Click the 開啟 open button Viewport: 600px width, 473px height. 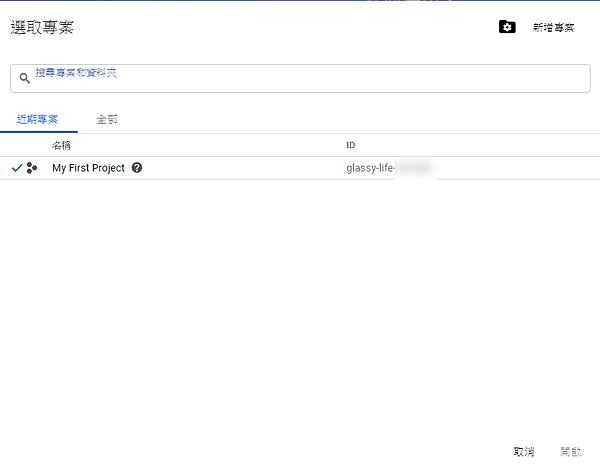pyautogui.click(x=571, y=452)
